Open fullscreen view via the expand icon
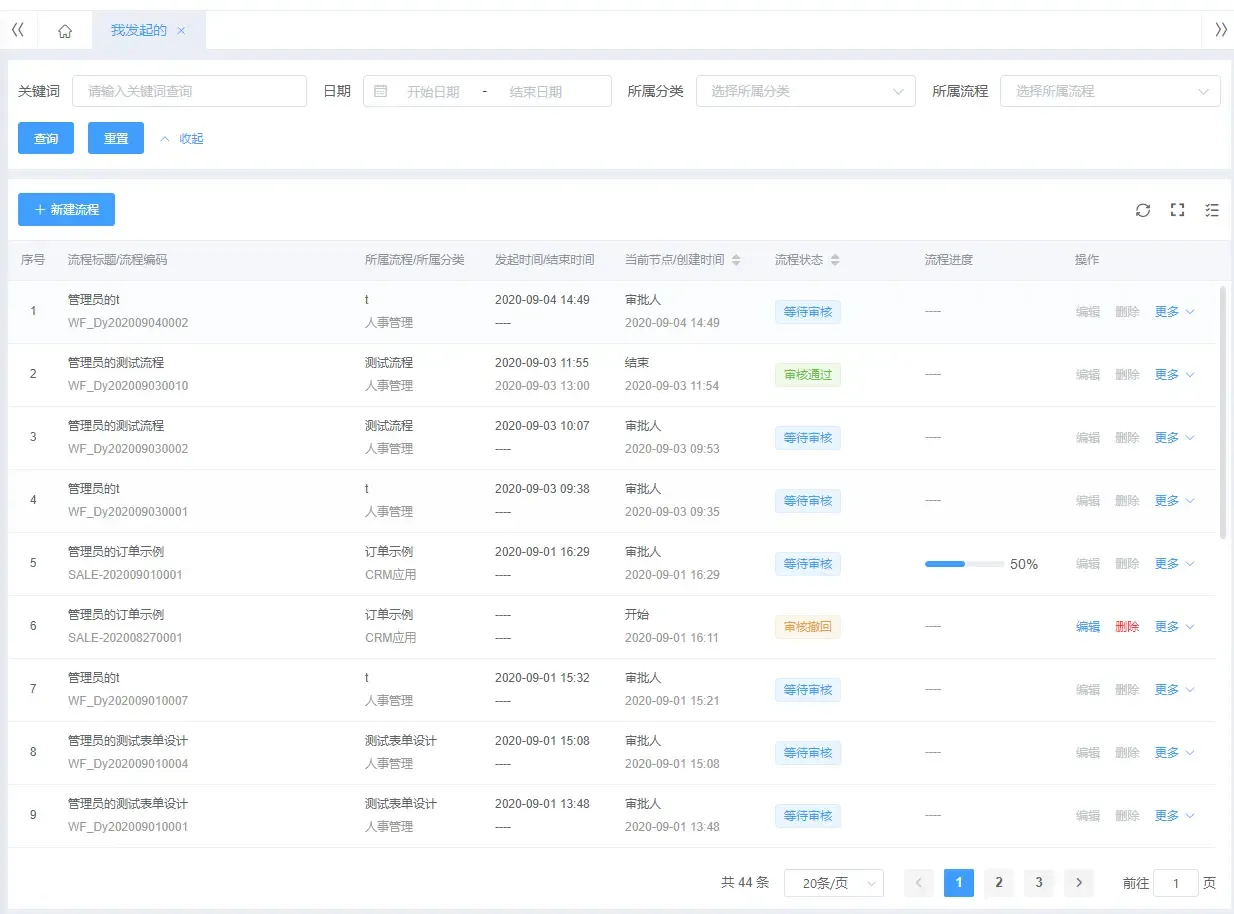 click(1177, 210)
